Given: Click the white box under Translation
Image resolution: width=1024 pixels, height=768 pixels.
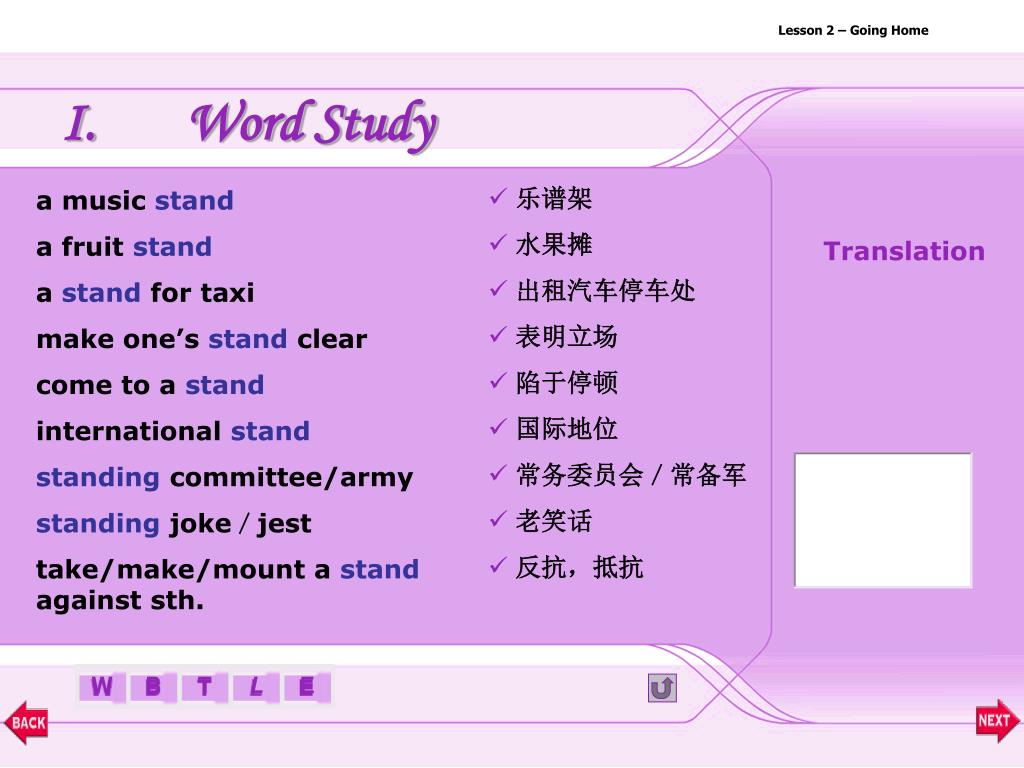Looking at the screenshot, I should (883, 520).
